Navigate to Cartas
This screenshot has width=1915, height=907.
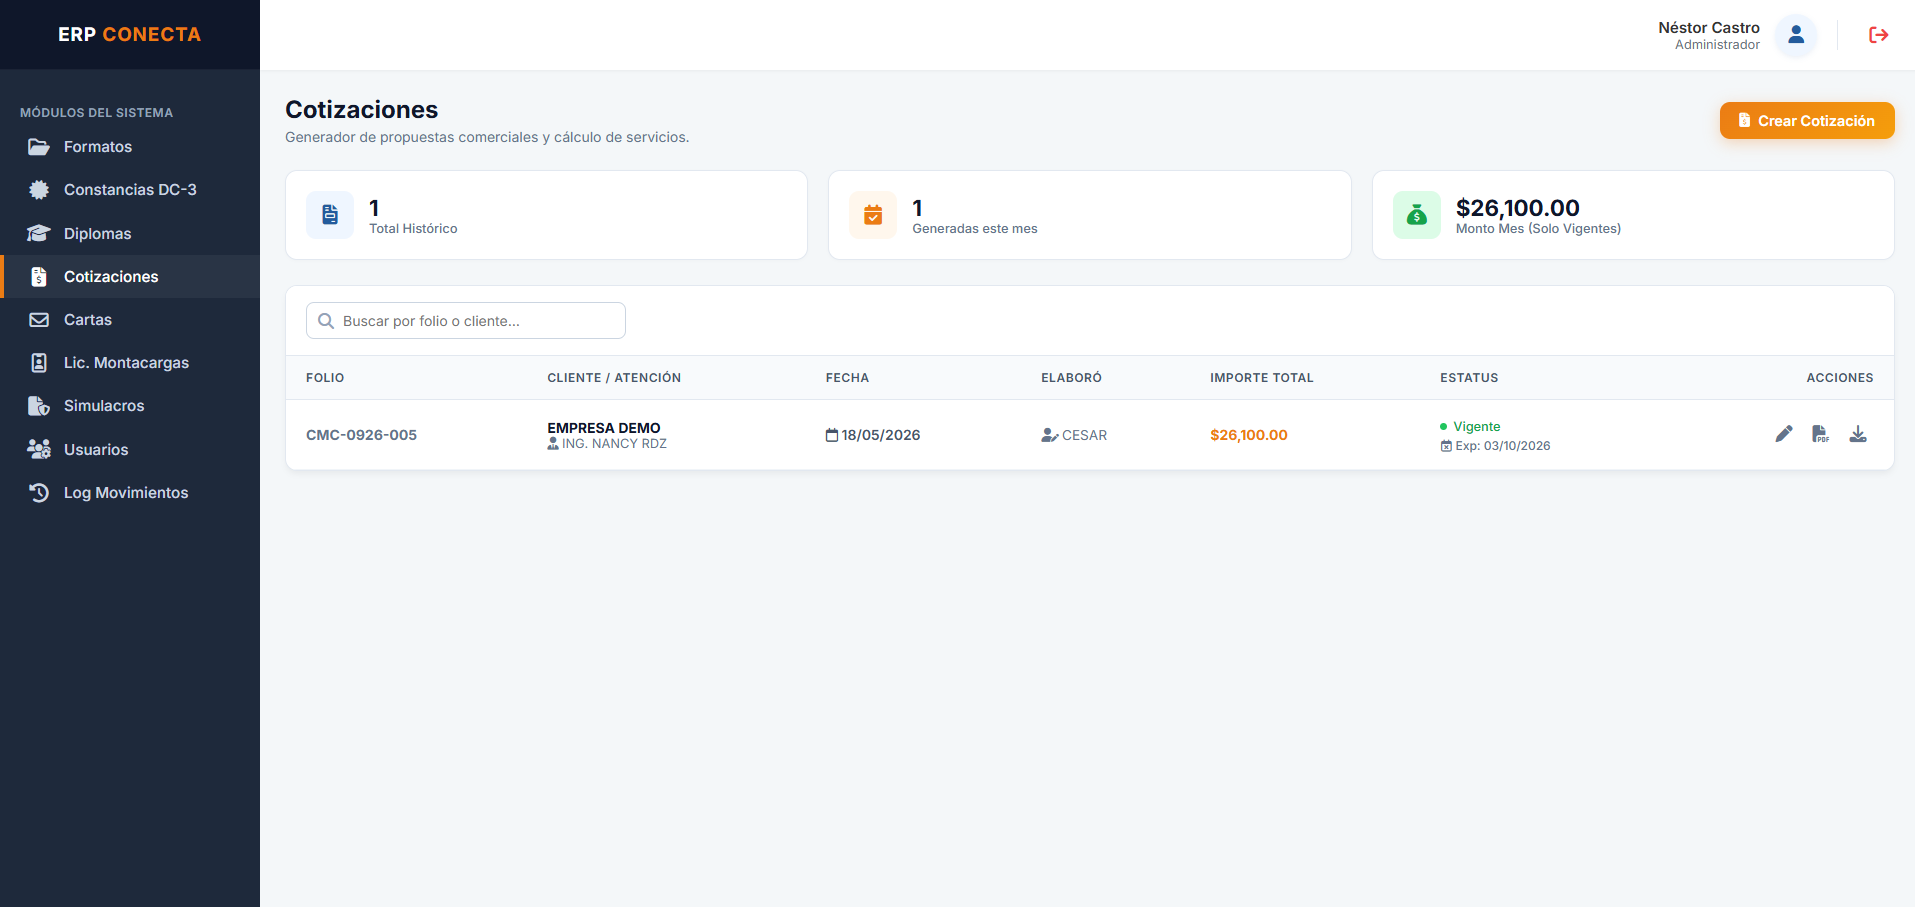(x=130, y=320)
